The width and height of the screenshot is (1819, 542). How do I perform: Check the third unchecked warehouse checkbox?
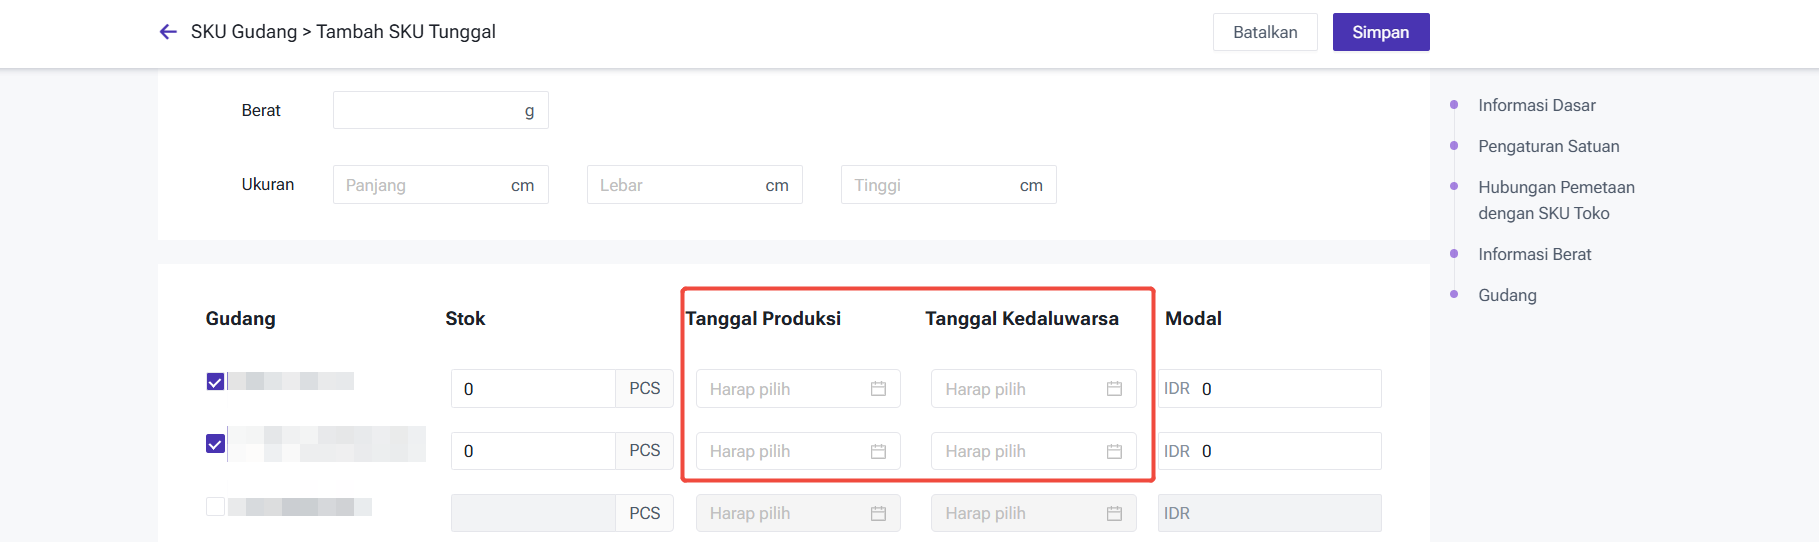(x=215, y=506)
